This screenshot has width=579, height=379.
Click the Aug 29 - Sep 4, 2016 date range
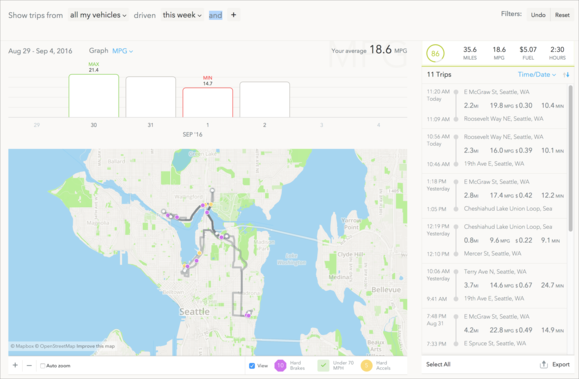(x=40, y=51)
